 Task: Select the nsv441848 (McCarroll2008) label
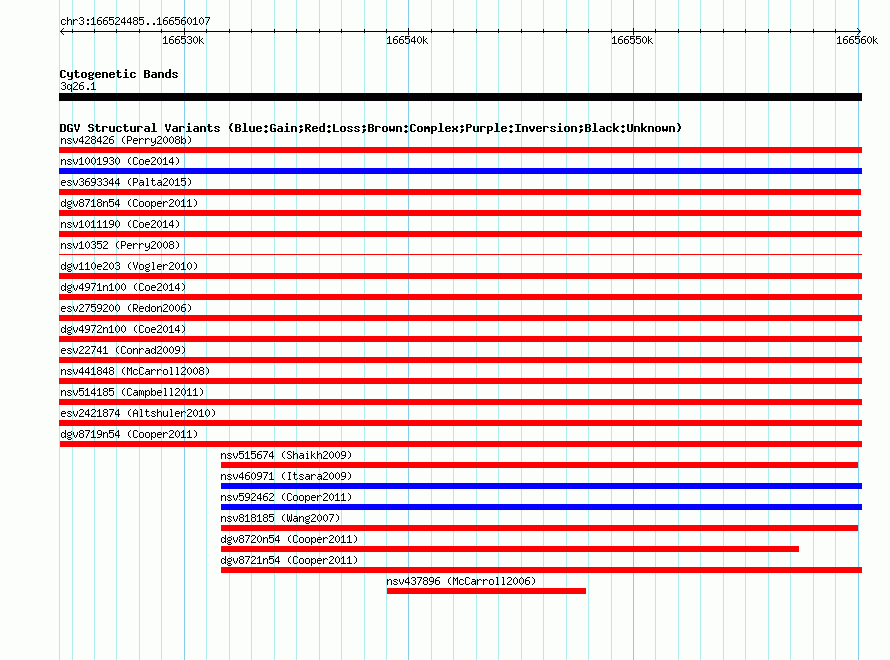pyautogui.click(x=135, y=371)
